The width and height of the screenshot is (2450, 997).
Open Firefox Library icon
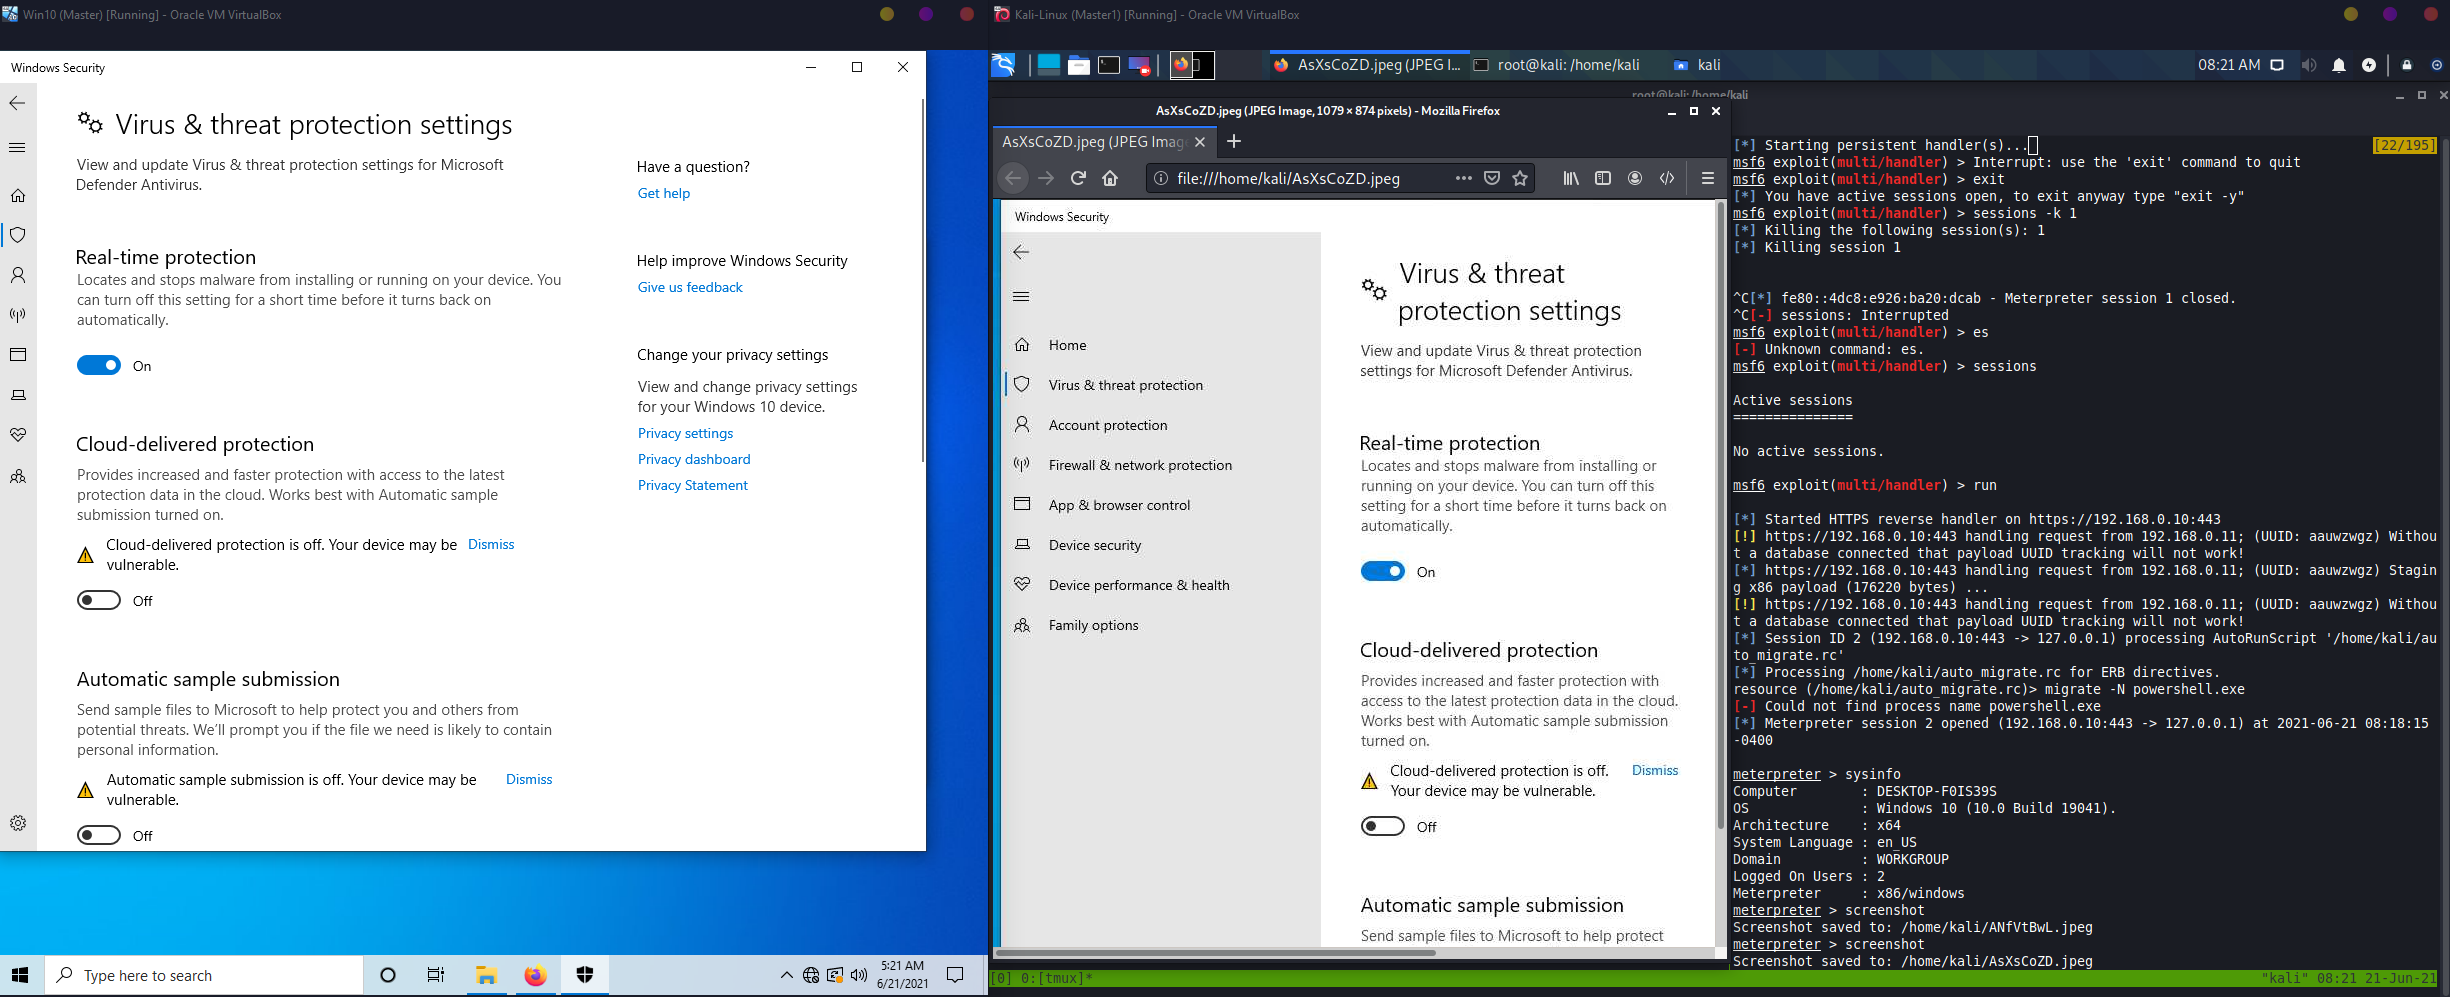point(1571,178)
